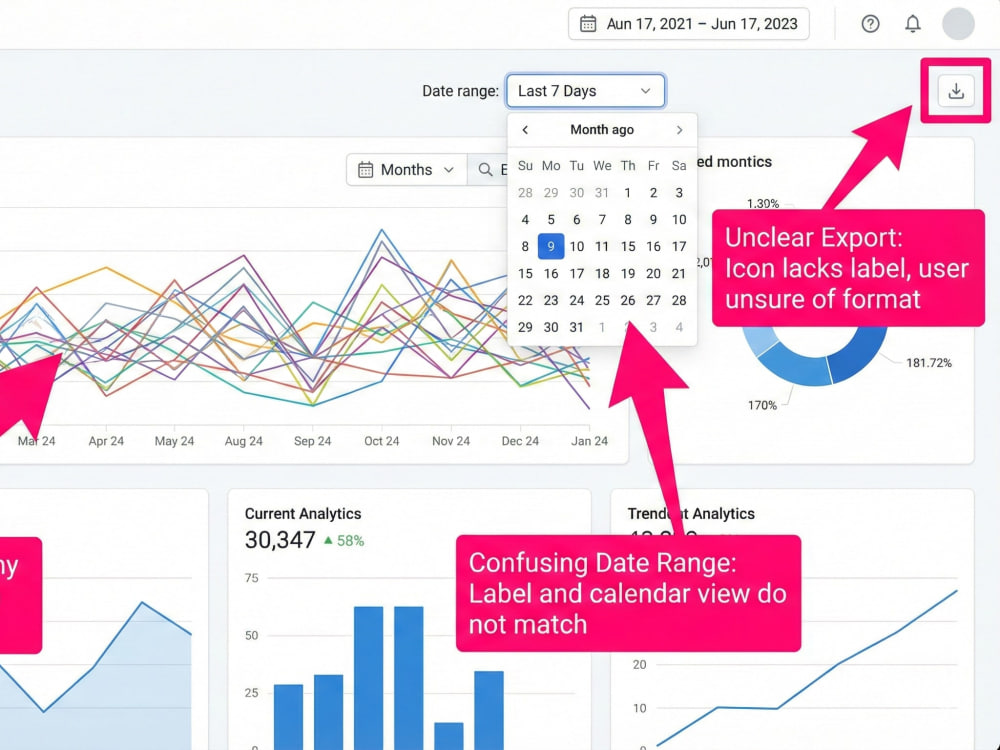Screen dimensions: 1000x750
Task: Click the search magnifier icon
Action: click(485, 170)
